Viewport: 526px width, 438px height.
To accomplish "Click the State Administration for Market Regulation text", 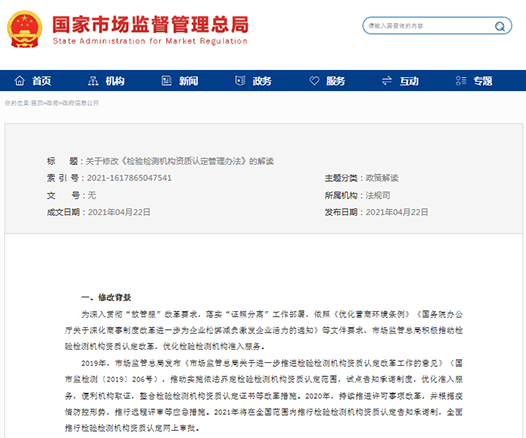I will point(150,41).
